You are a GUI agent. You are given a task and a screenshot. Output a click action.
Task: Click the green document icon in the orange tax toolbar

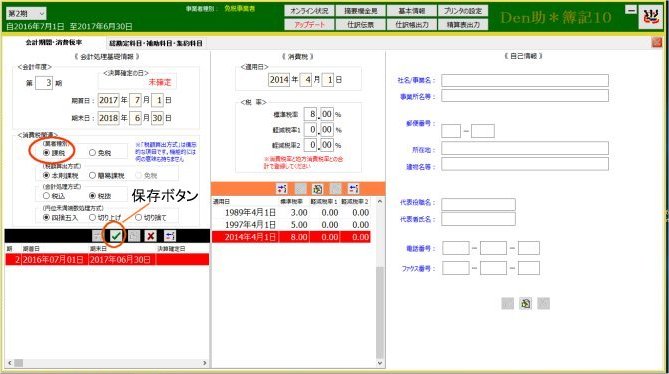317,188
